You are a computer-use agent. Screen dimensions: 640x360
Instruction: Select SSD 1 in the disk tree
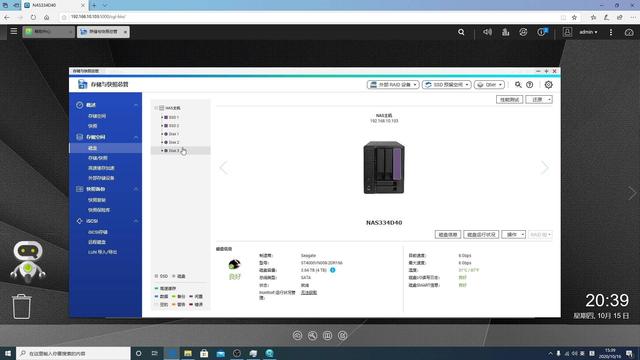pos(174,117)
